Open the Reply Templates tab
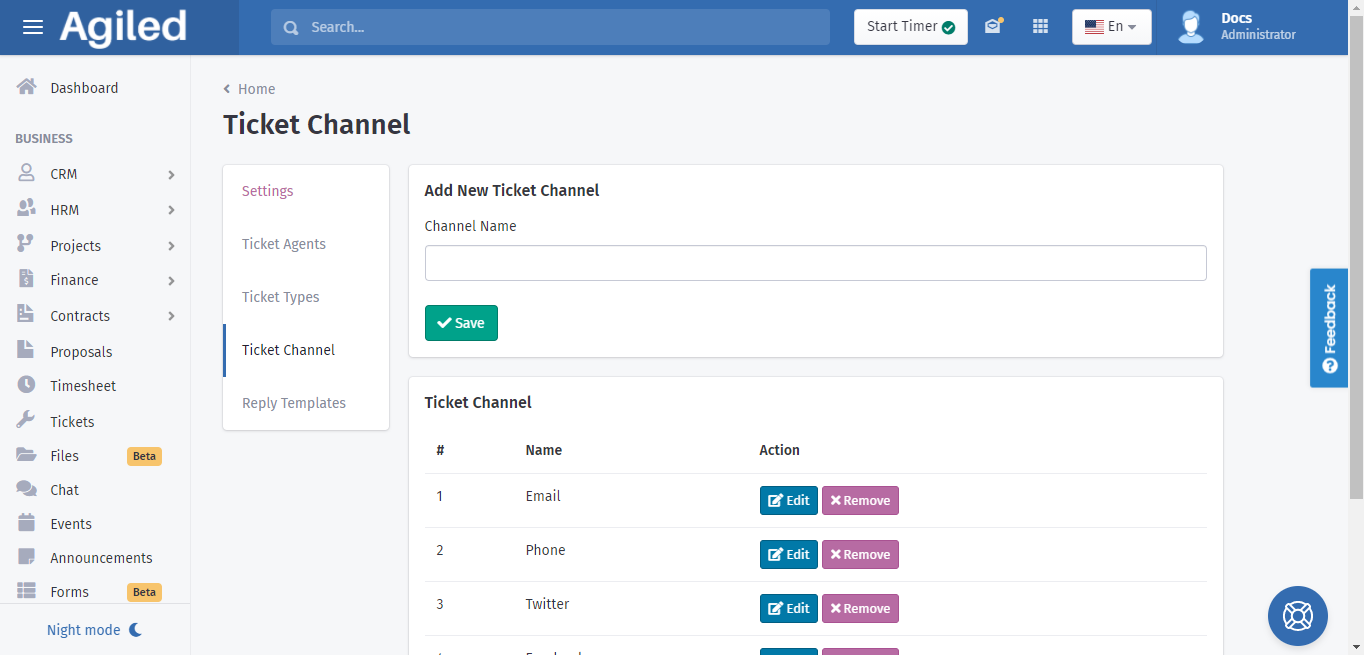Viewport: 1364px width, 655px height. (294, 403)
